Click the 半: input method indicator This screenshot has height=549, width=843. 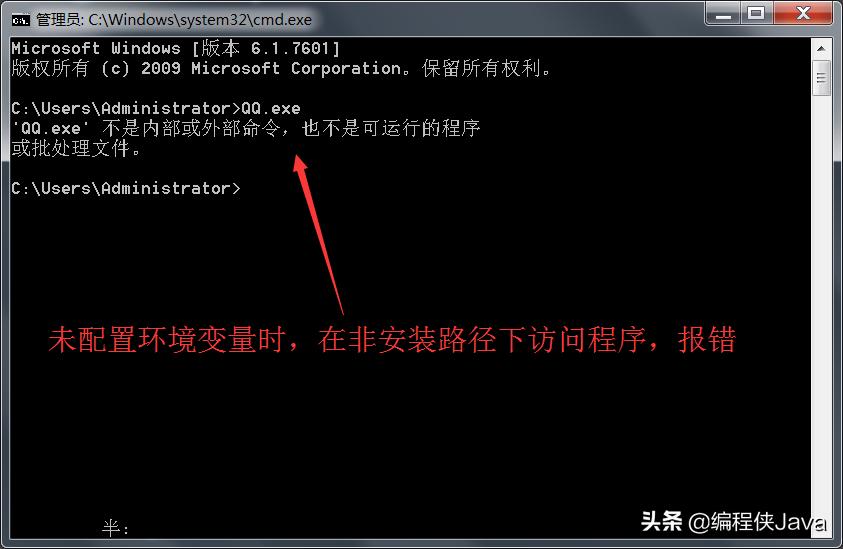[x=116, y=527]
